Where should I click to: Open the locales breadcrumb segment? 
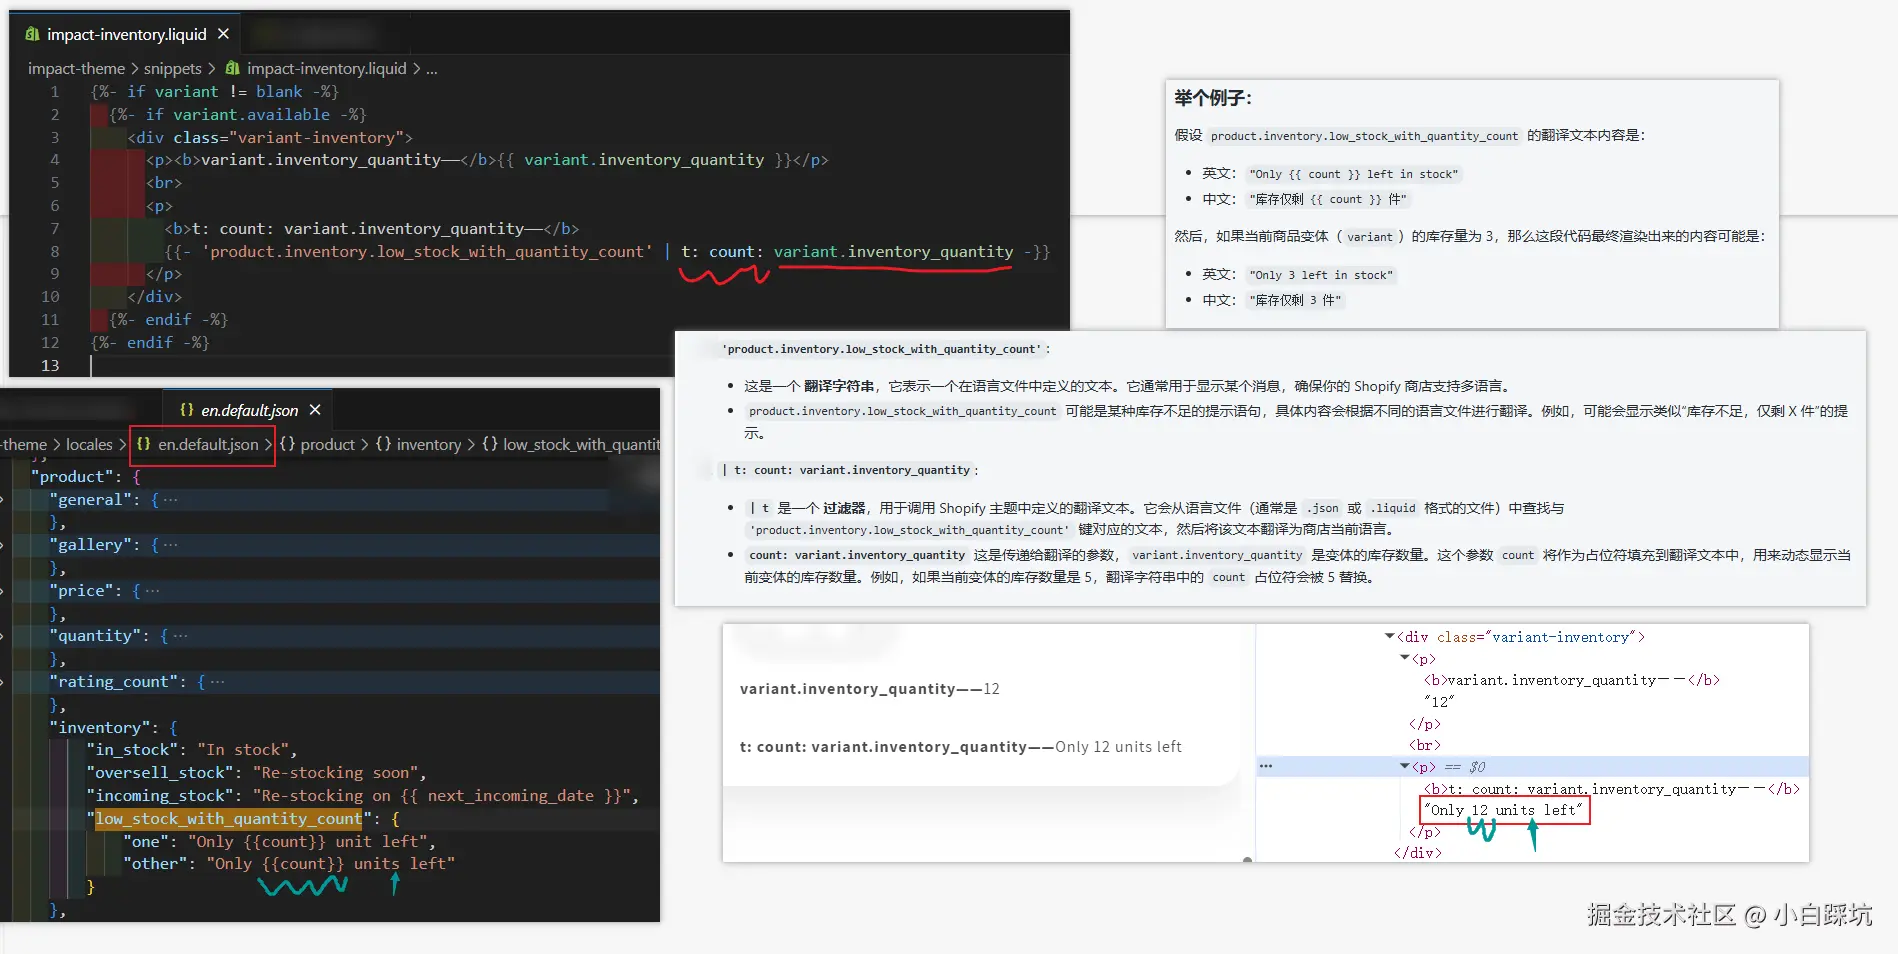click(x=89, y=444)
